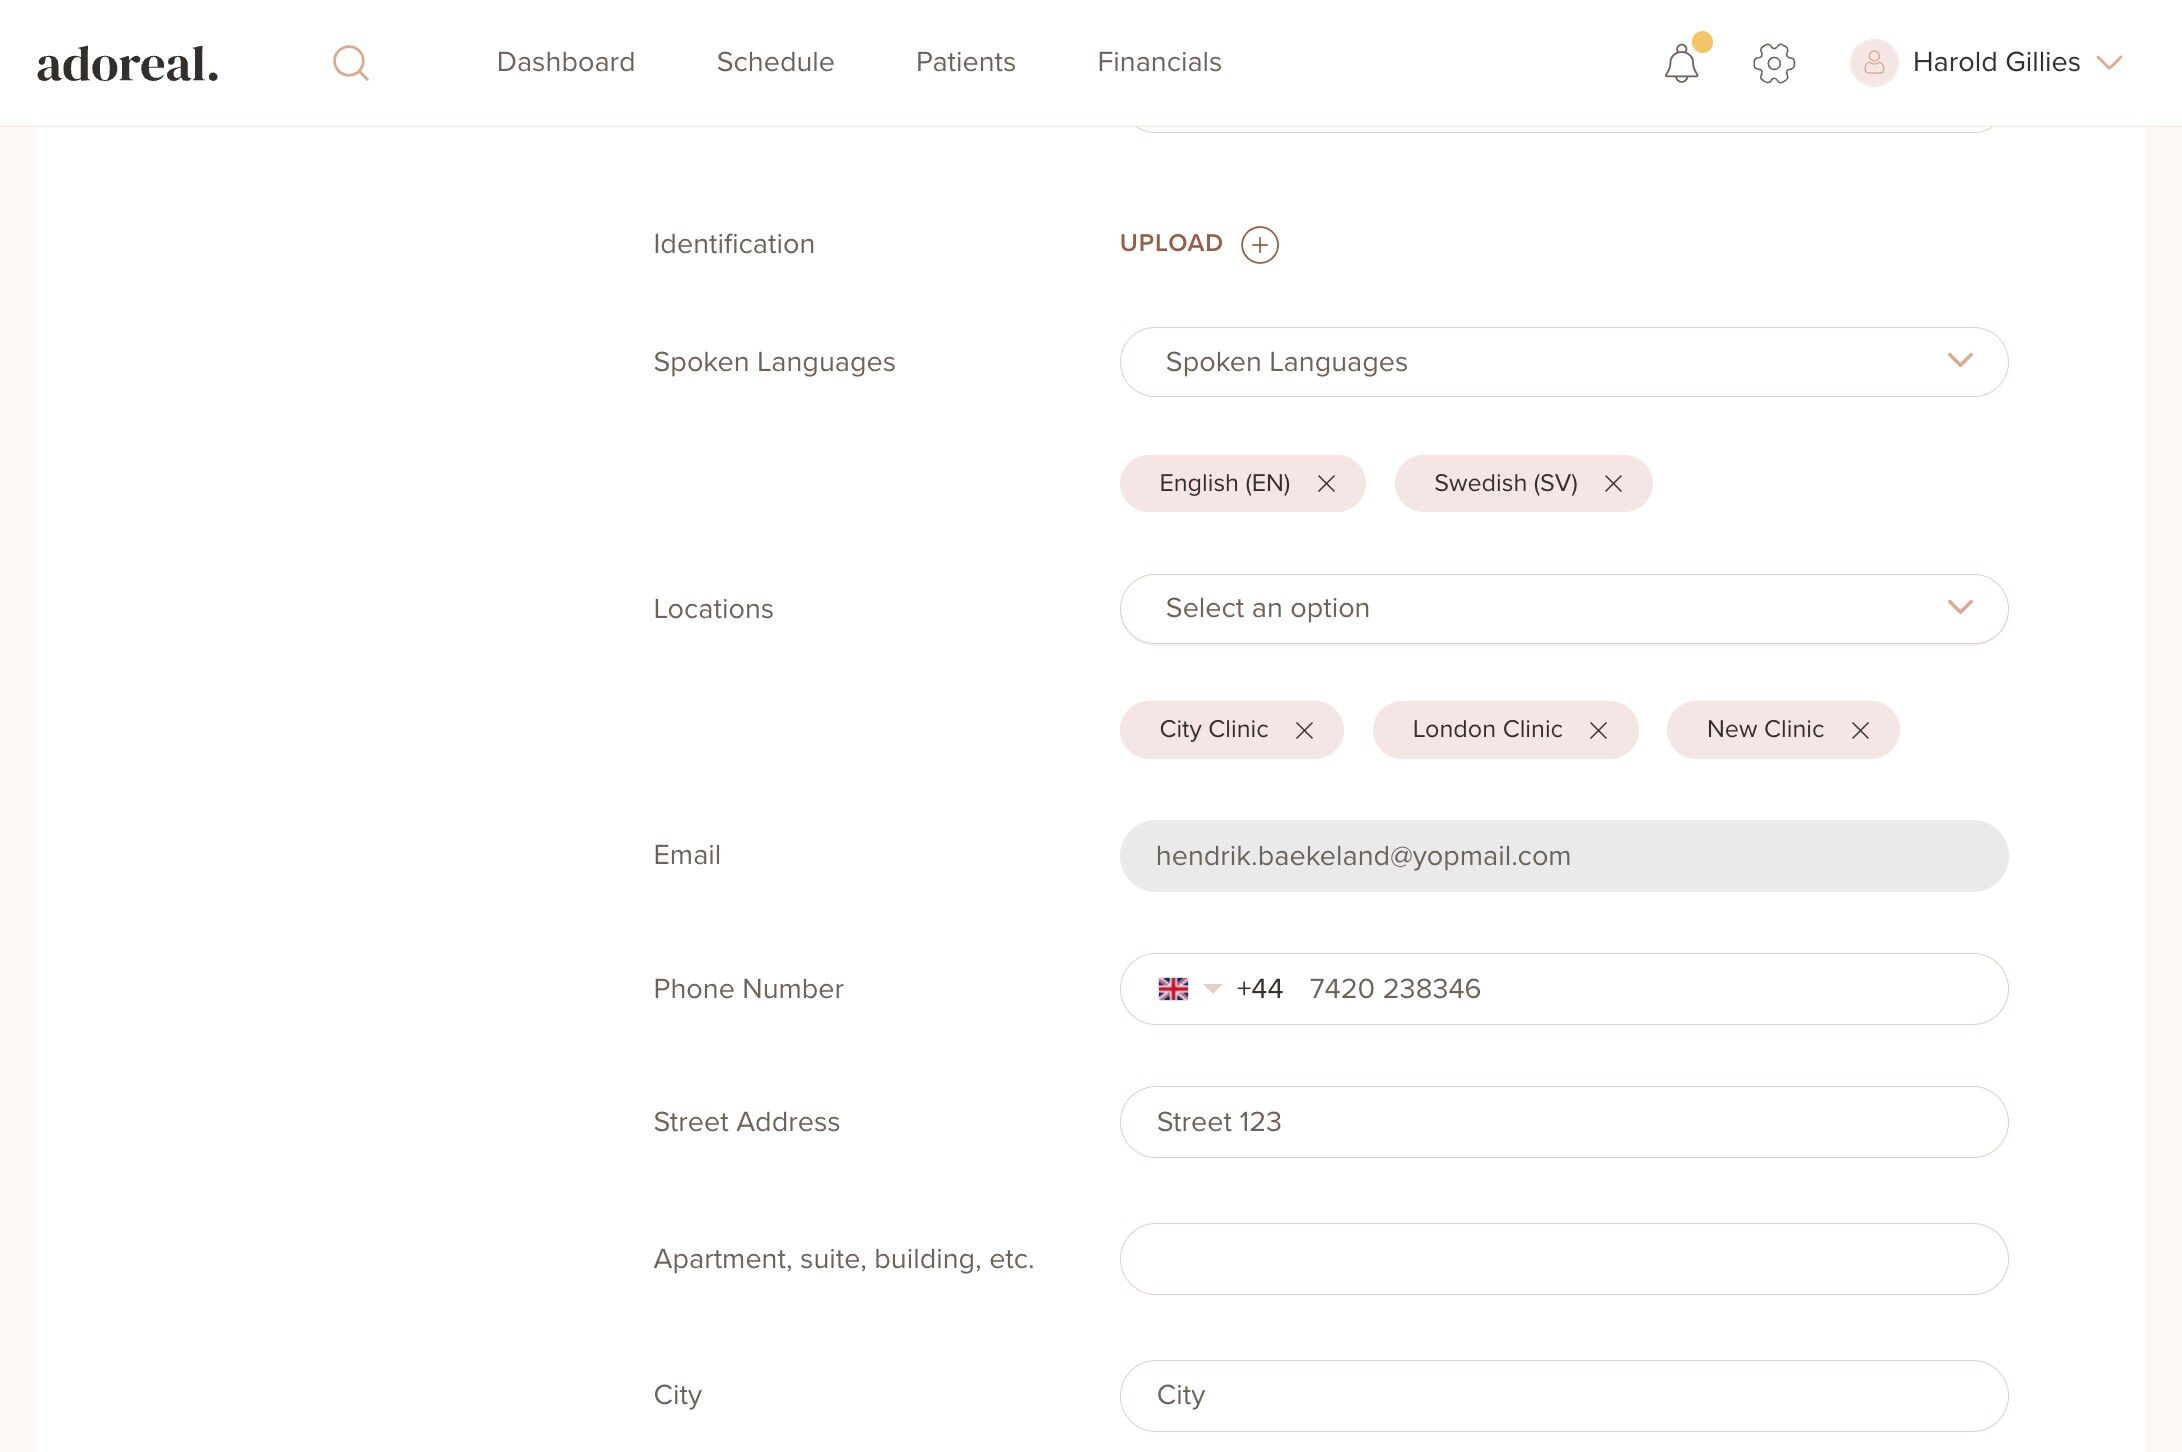Viewport: 2182px width, 1452px height.
Task: Expand the Harold Gillies user menu chevron
Action: coord(2110,63)
